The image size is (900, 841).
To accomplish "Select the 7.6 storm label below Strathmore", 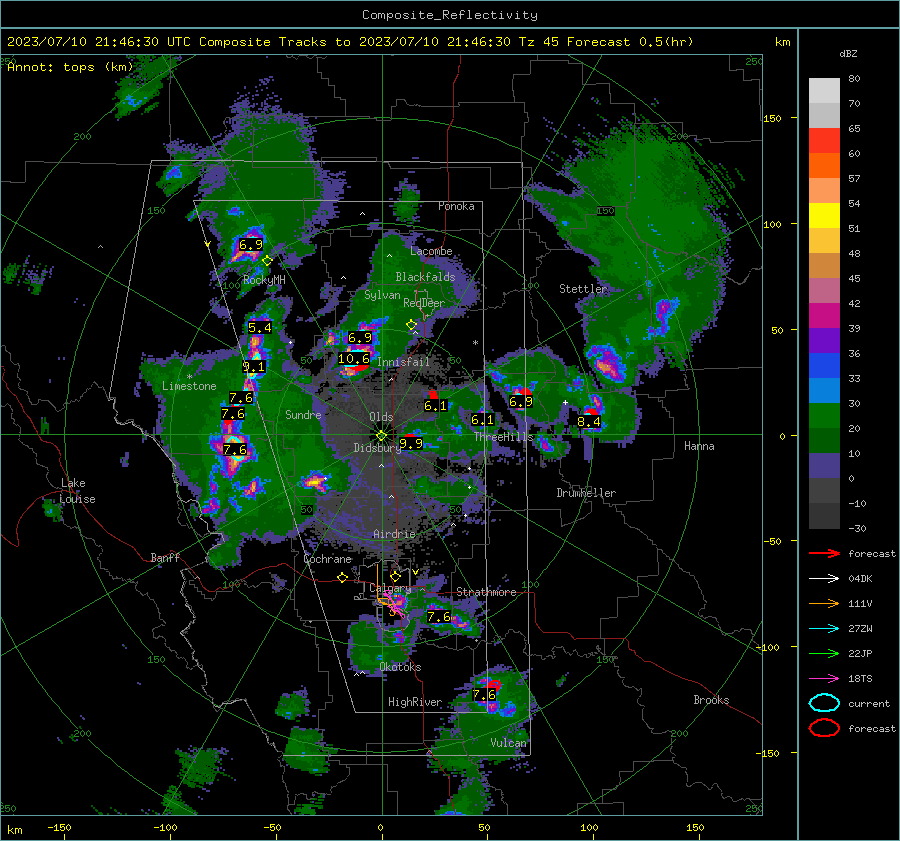I will point(439,617).
